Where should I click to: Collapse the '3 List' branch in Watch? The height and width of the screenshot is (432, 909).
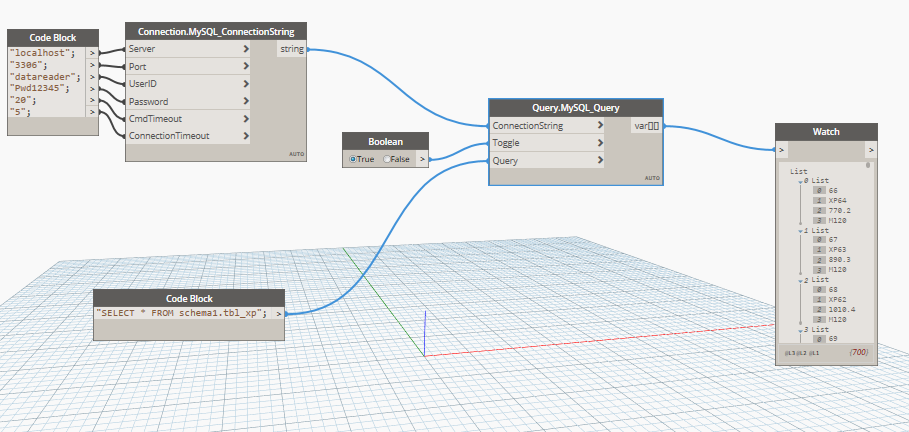point(801,329)
